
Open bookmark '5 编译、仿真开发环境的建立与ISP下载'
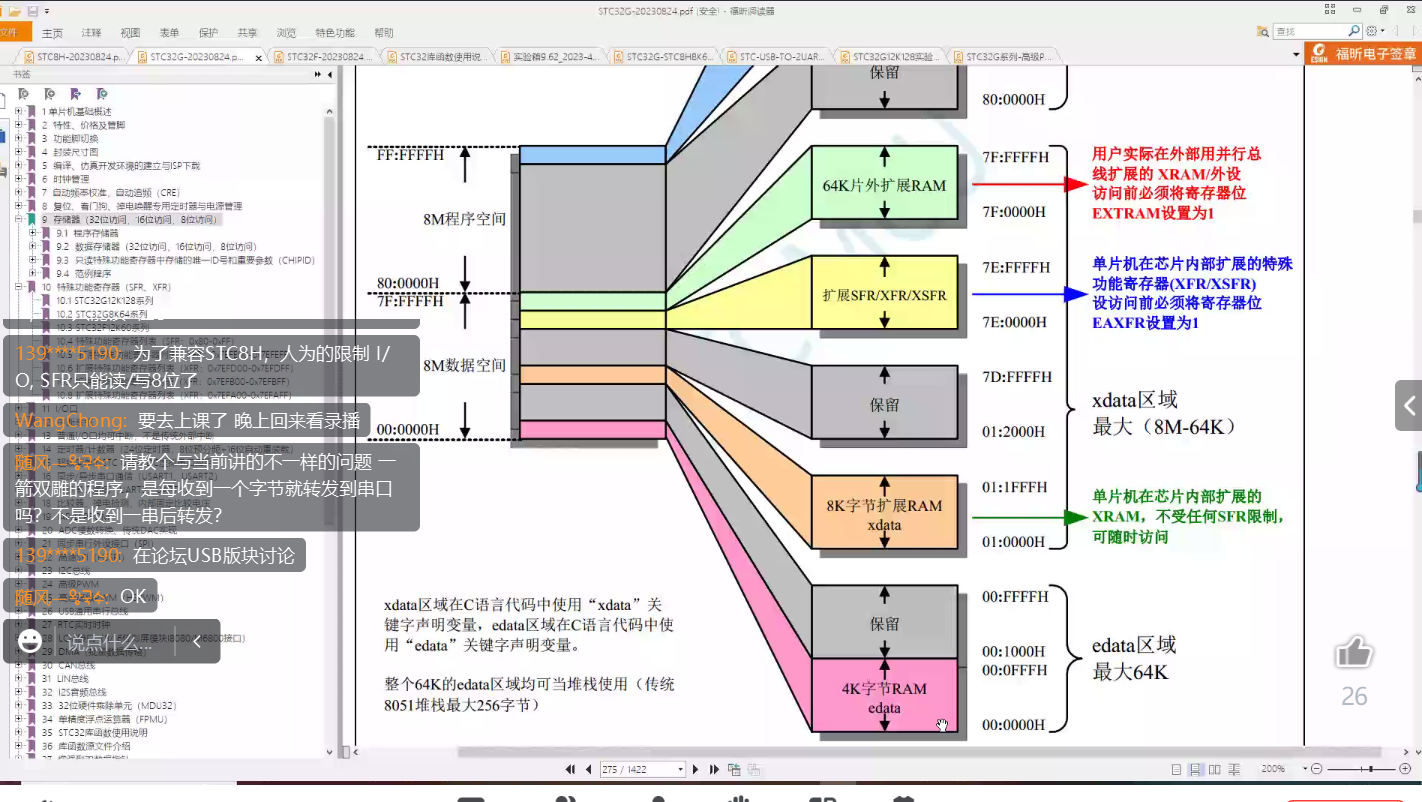120,165
